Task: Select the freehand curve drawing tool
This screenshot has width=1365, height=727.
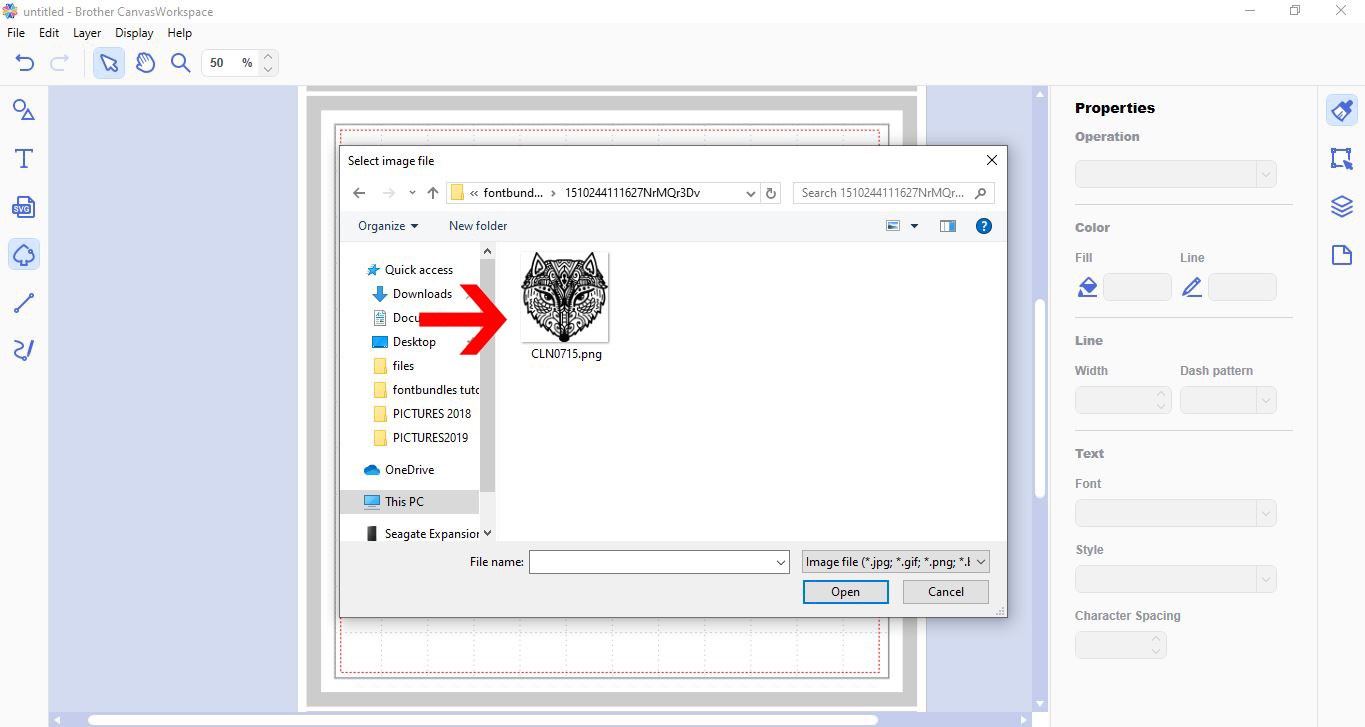Action: 24,350
